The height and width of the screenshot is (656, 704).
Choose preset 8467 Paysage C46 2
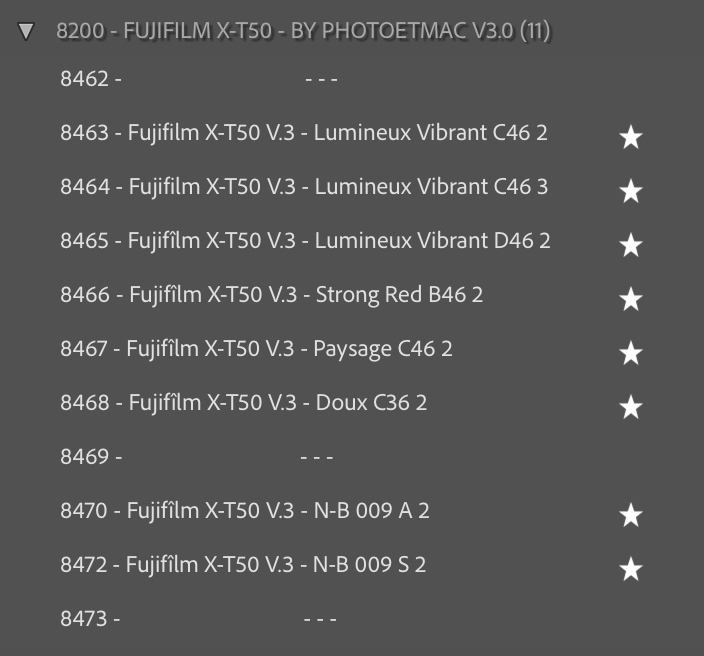pos(256,349)
